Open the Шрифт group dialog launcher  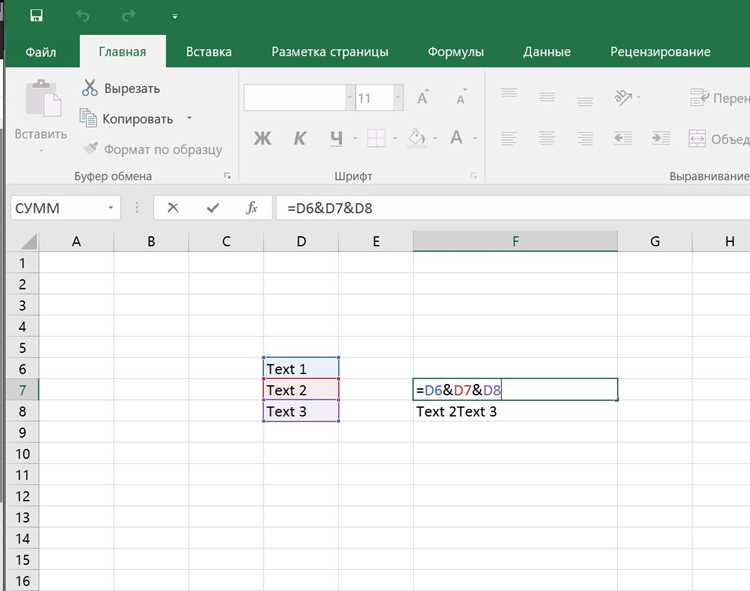(x=474, y=176)
